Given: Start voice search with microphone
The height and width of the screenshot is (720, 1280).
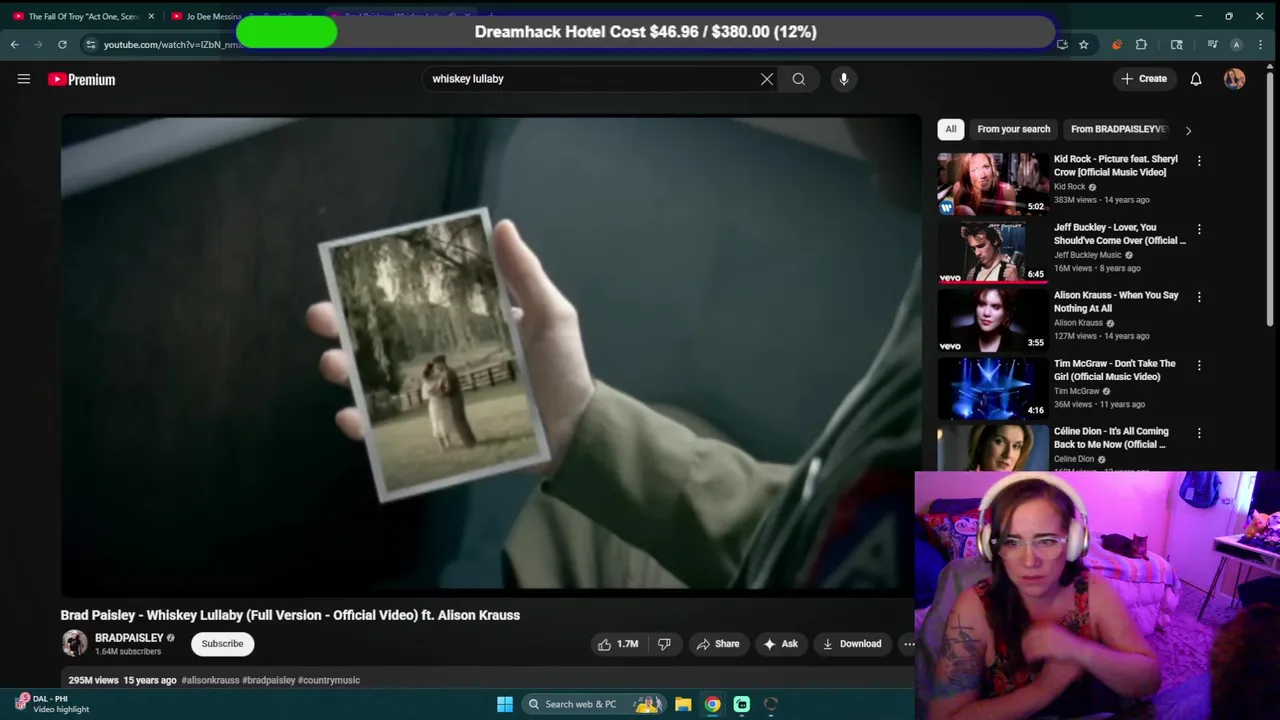Looking at the screenshot, I should click(x=844, y=79).
